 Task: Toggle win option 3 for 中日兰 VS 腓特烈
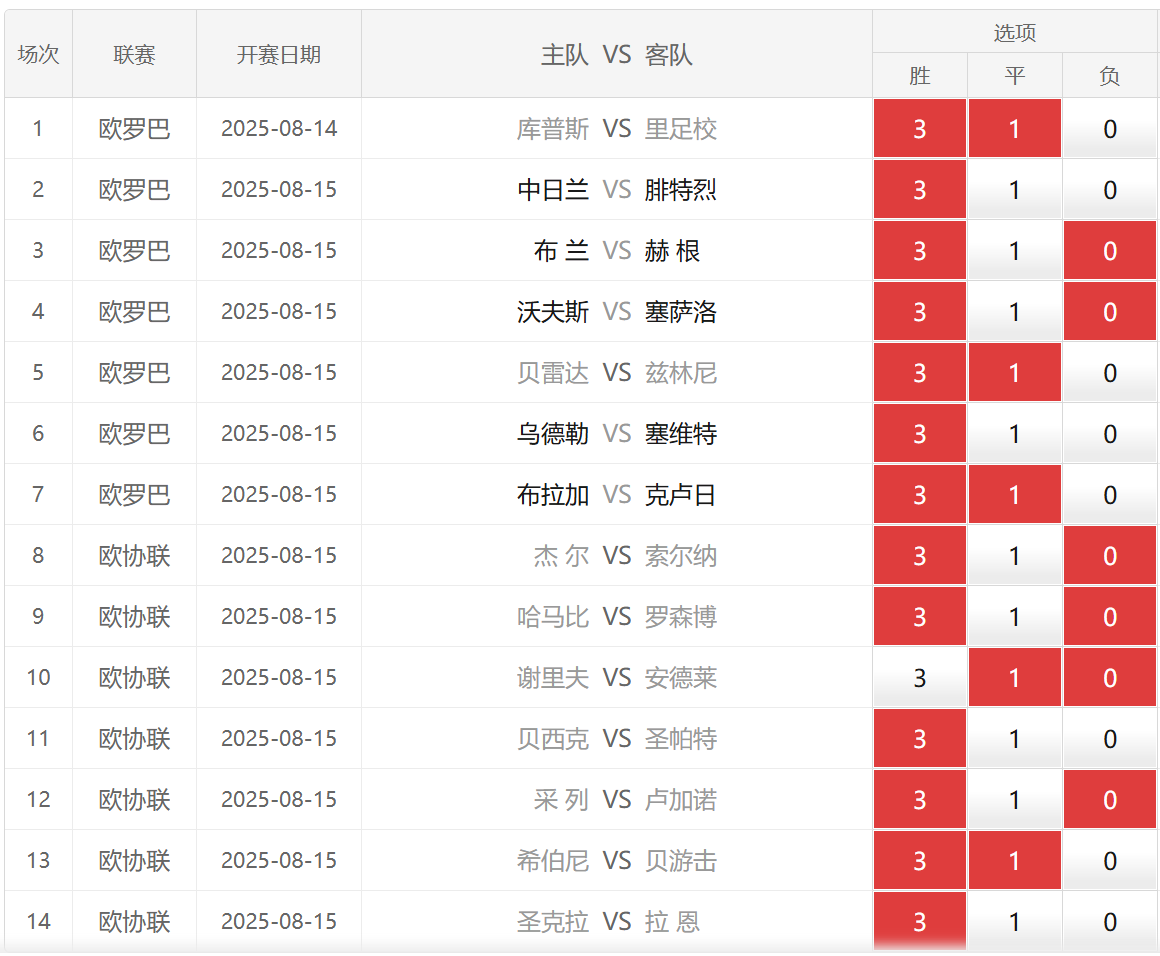[x=920, y=189]
